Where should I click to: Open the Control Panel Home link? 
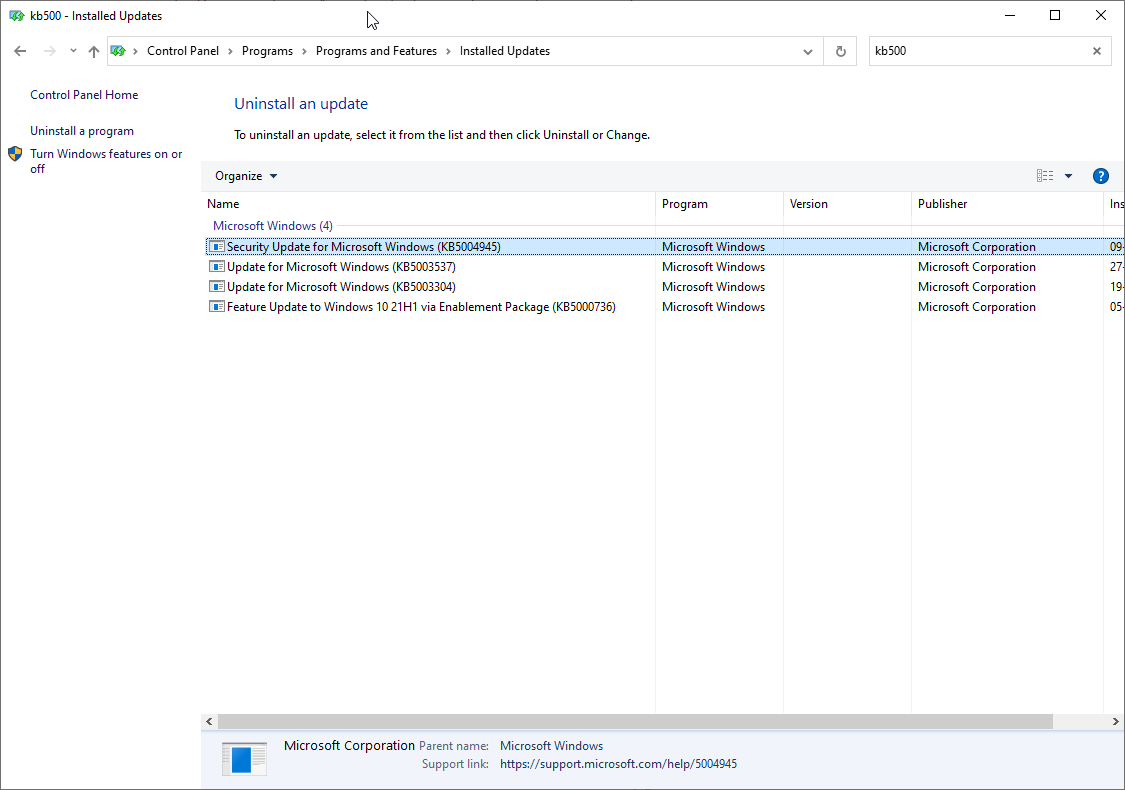[84, 94]
